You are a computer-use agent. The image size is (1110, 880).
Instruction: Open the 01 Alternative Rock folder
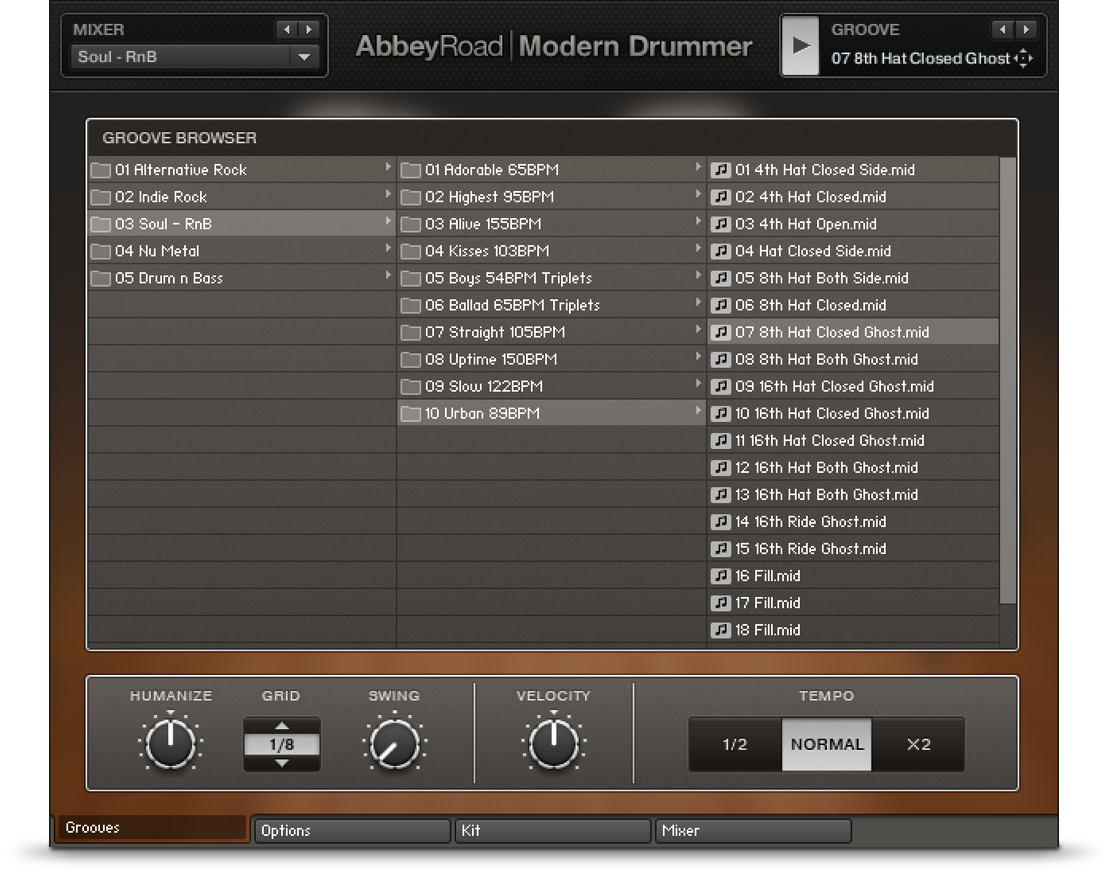[x=241, y=170]
